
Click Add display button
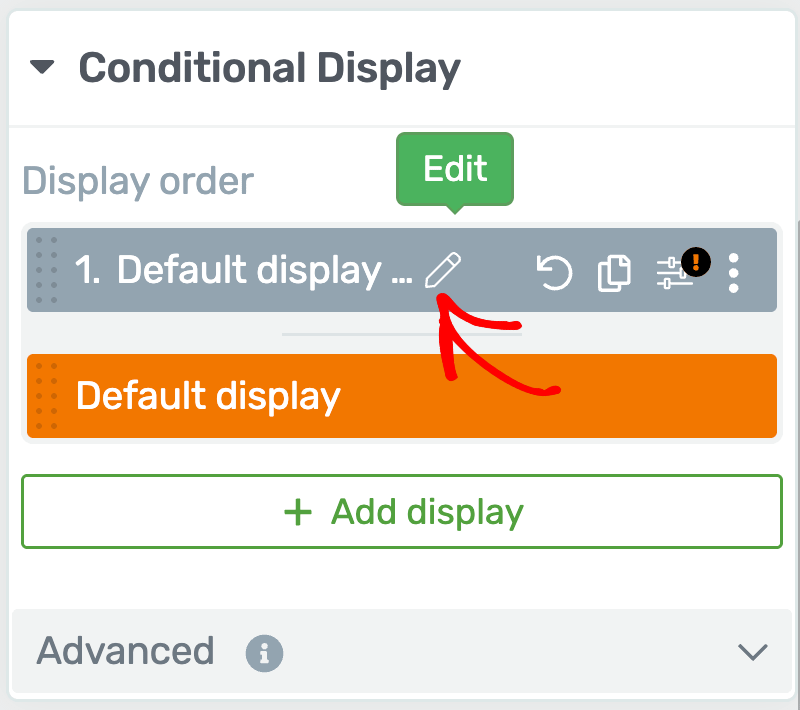(402, 512)
